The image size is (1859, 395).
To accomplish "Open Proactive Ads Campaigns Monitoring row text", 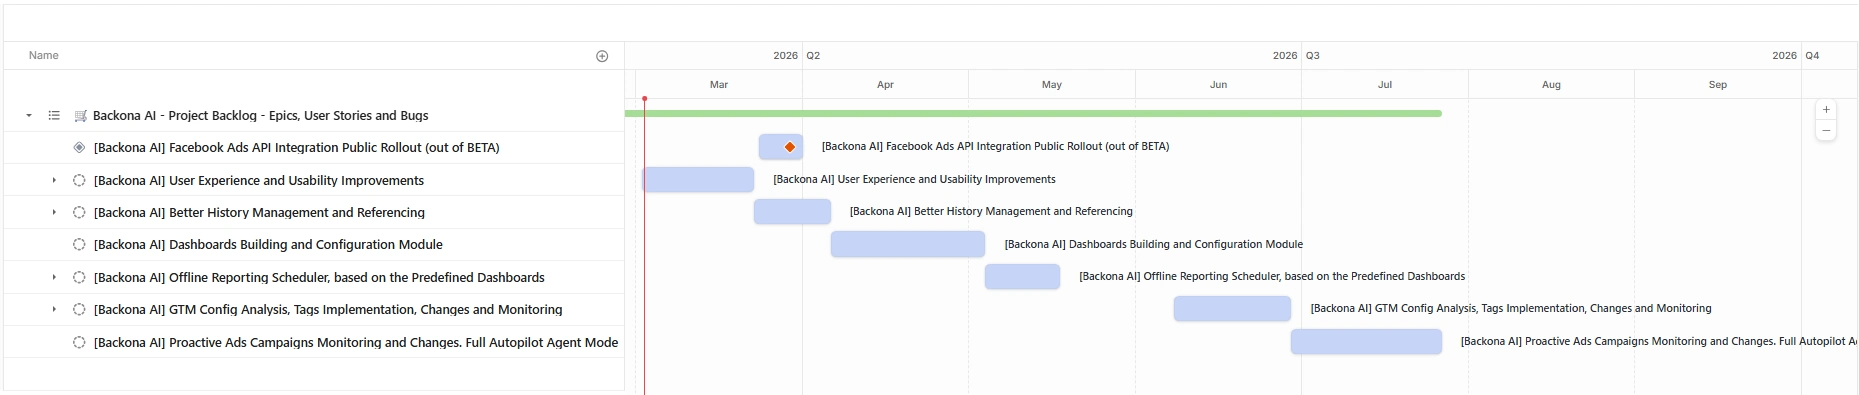I will [356, 343].
